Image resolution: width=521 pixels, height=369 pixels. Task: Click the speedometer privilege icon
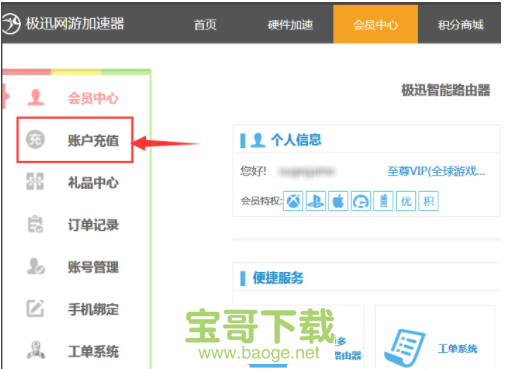[361, 201]
